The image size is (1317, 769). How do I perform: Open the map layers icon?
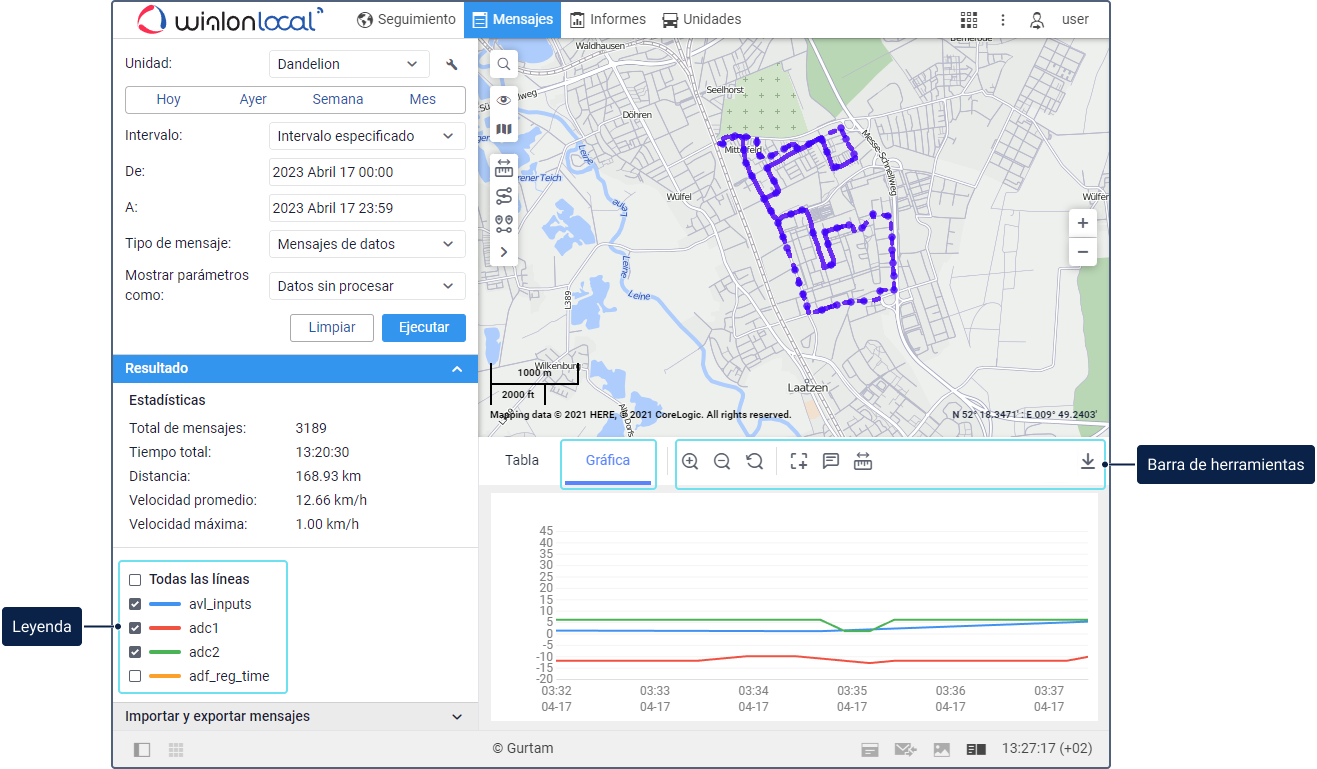(504, 129)
